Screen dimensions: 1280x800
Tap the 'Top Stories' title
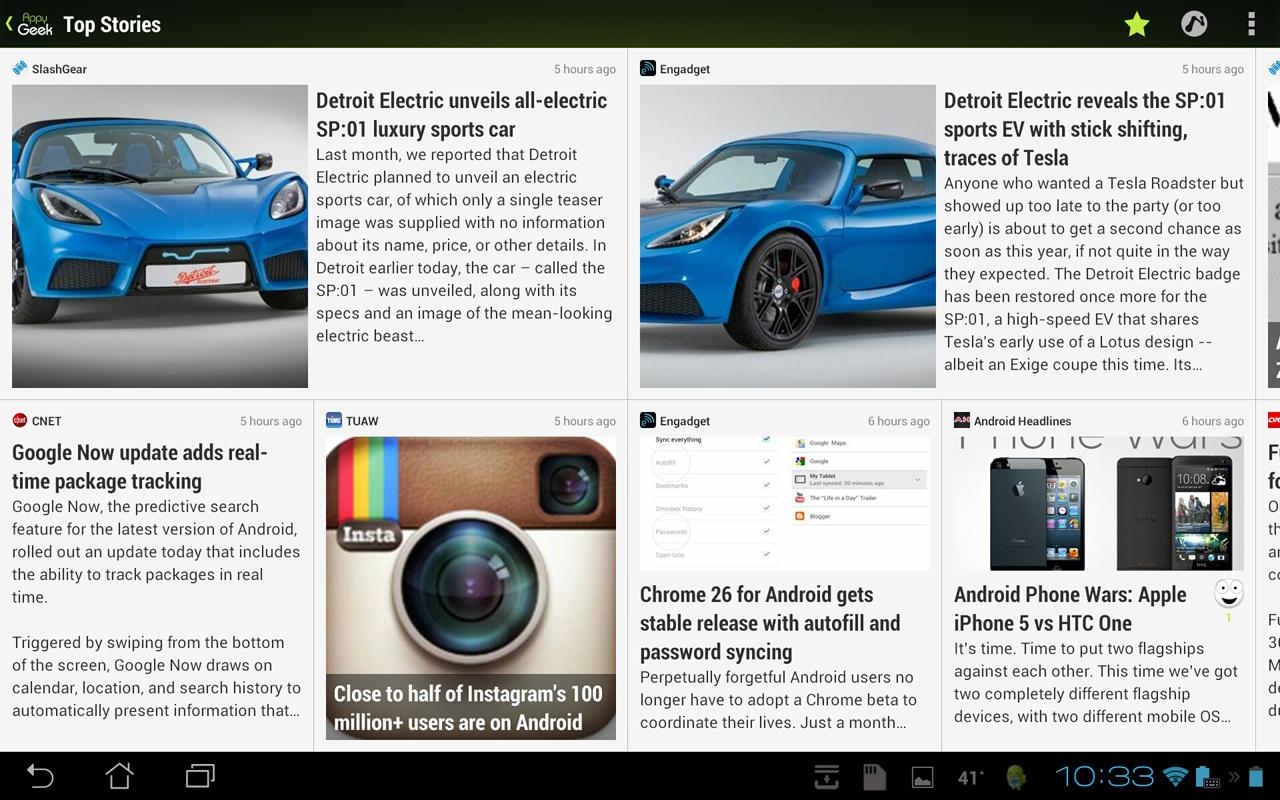112,24
